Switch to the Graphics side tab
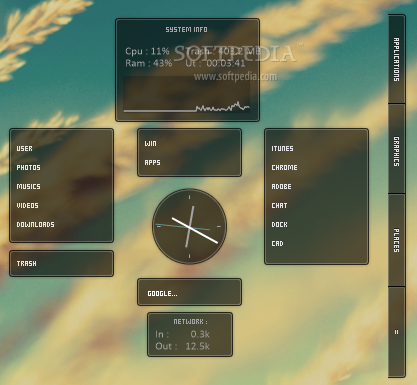The image size is (417, 385). 396,149
